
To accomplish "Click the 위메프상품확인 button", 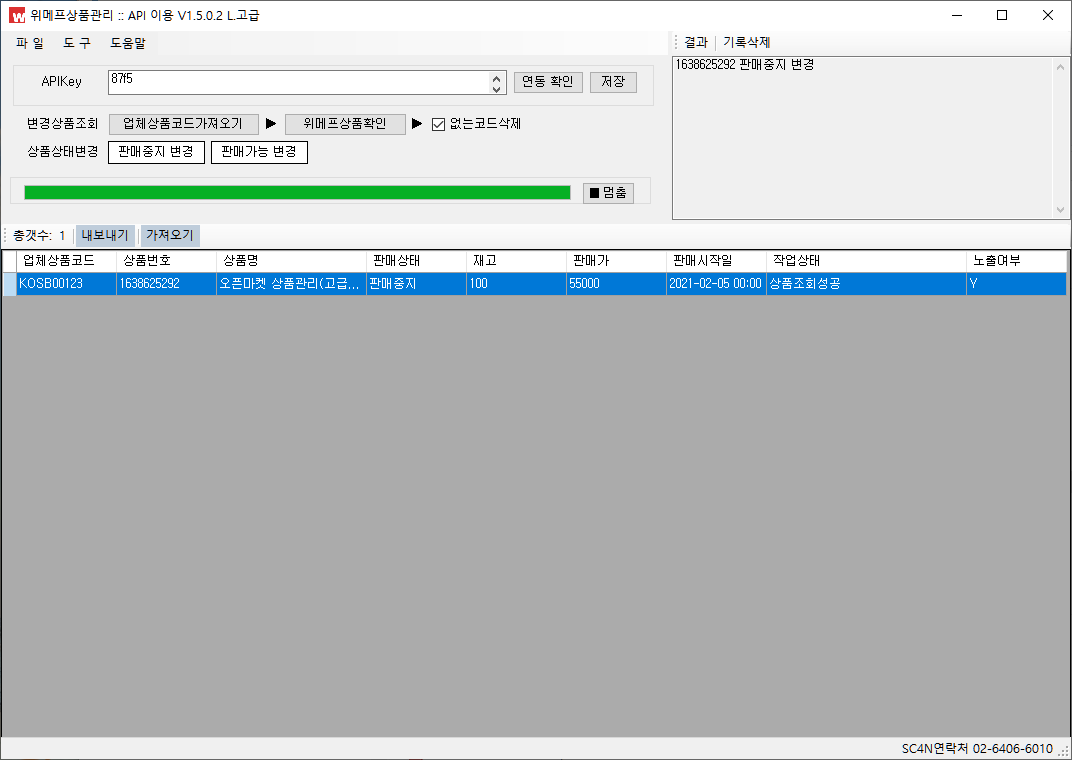I will (x=345, y=124).
